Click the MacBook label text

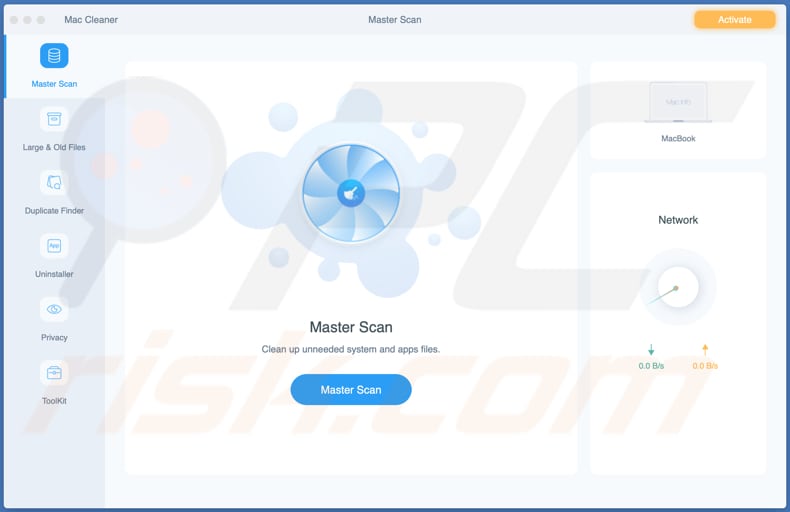point(678,139)
